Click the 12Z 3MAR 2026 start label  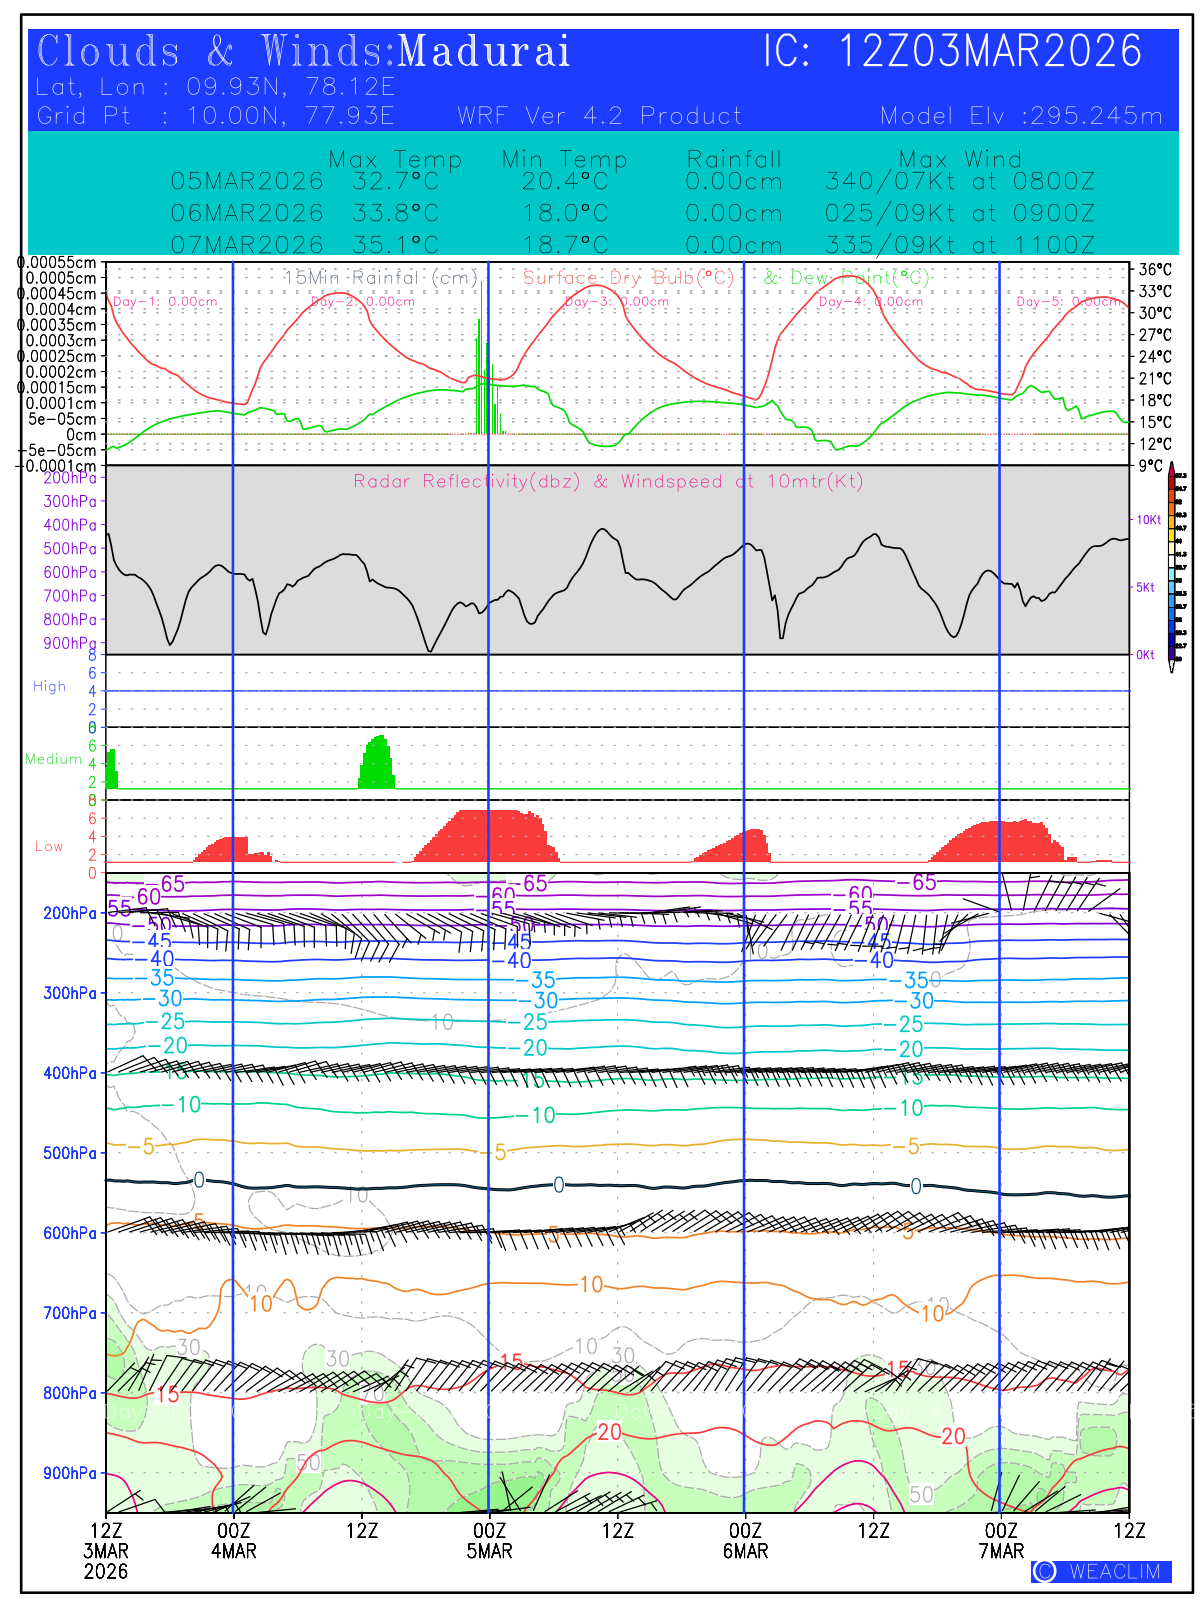click(106, 1550)
